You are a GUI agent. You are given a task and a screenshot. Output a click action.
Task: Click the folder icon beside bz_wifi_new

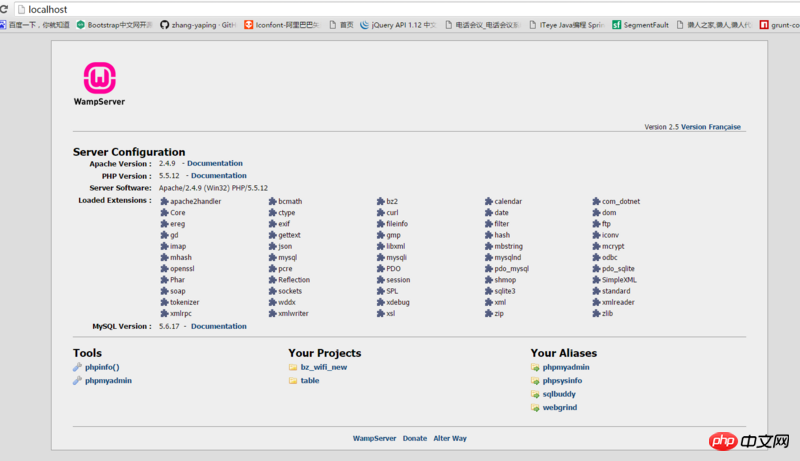(293, 367)
